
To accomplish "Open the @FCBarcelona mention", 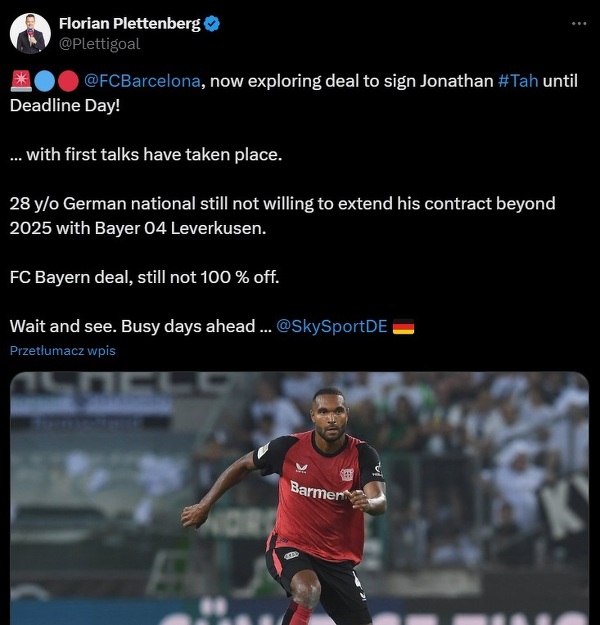I will [x=142, y=81].
